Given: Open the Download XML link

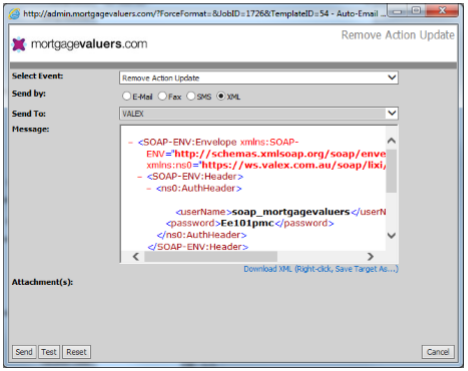Looking at the screenshot, I should pyautogui.click(x=321, y=269).
